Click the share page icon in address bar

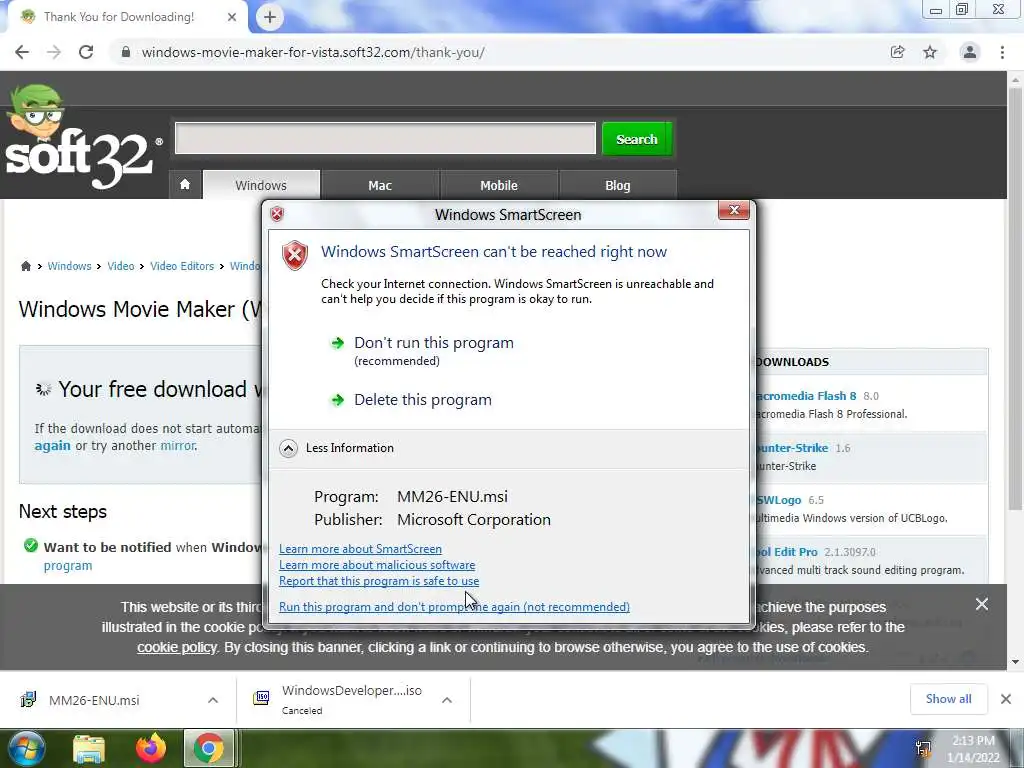tap(897, 52)
